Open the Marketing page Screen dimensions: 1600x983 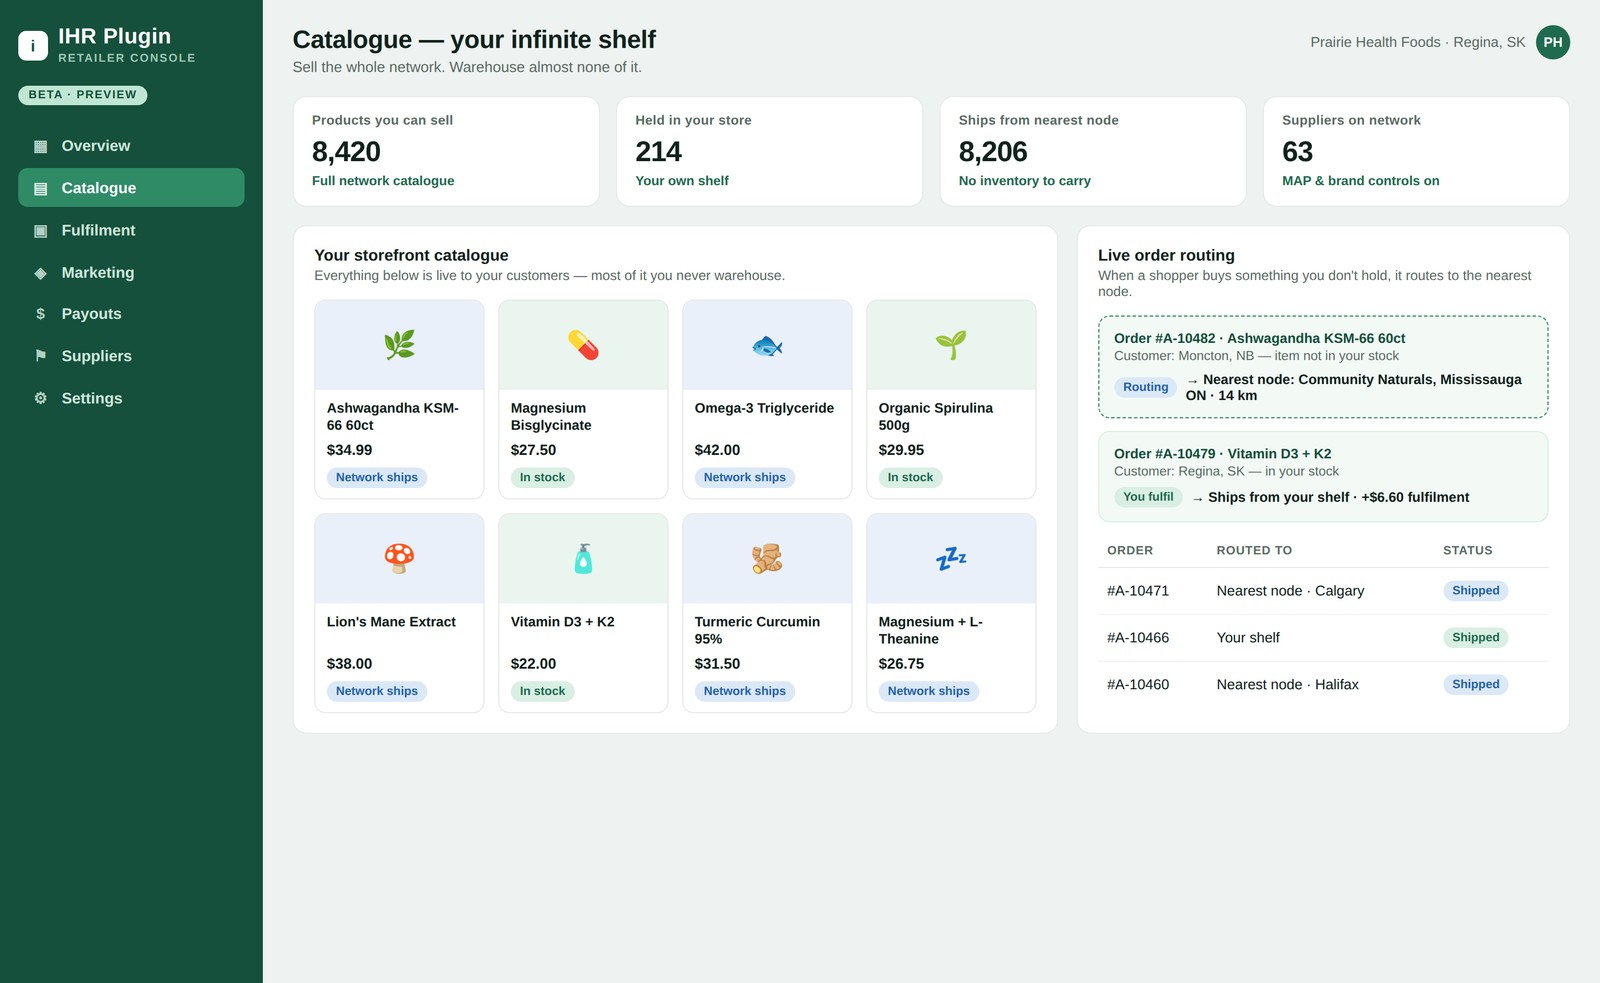[x=131, y=273]
